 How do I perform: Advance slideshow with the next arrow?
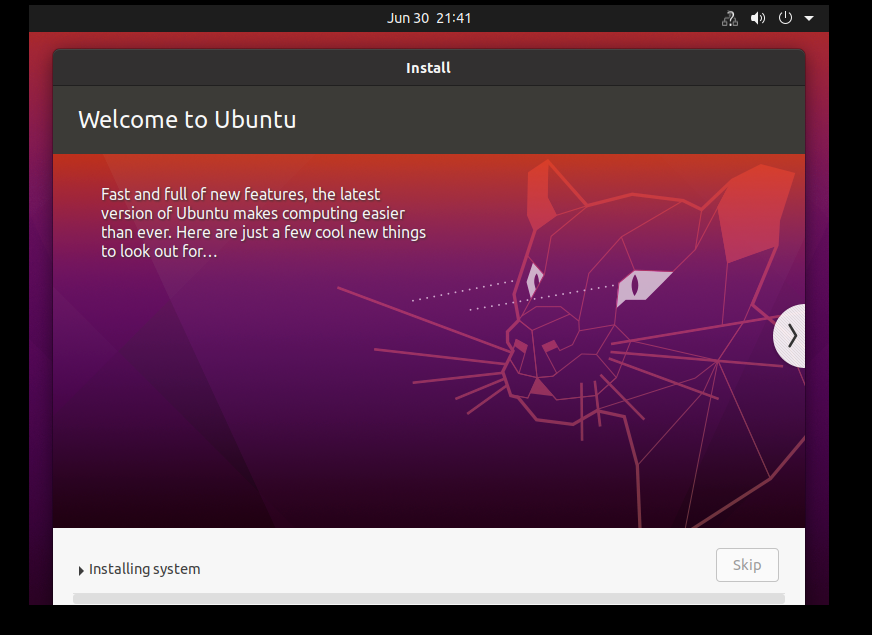790,336
